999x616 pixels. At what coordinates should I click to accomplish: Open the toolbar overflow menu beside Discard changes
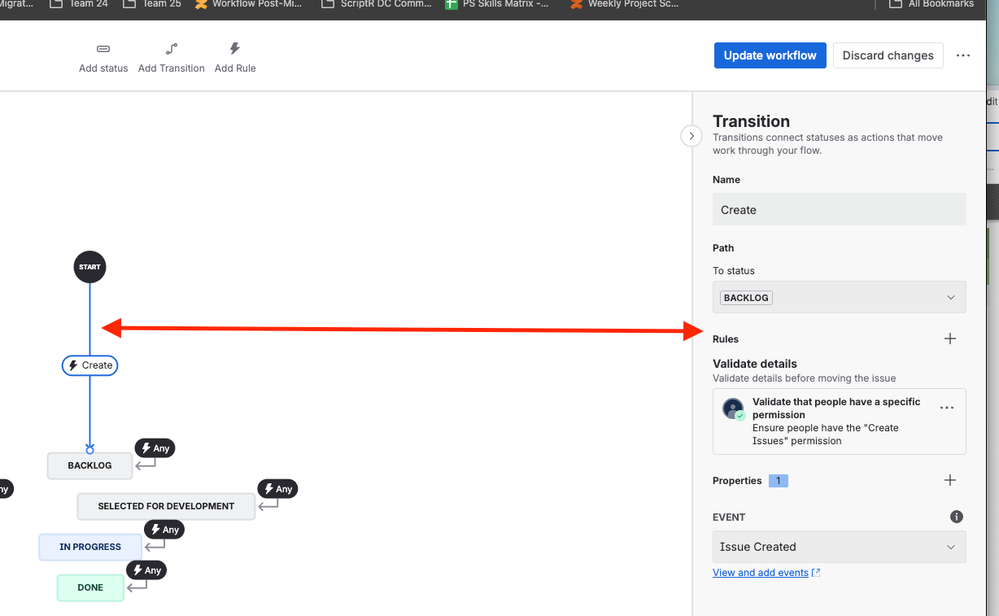coord(962,55)
